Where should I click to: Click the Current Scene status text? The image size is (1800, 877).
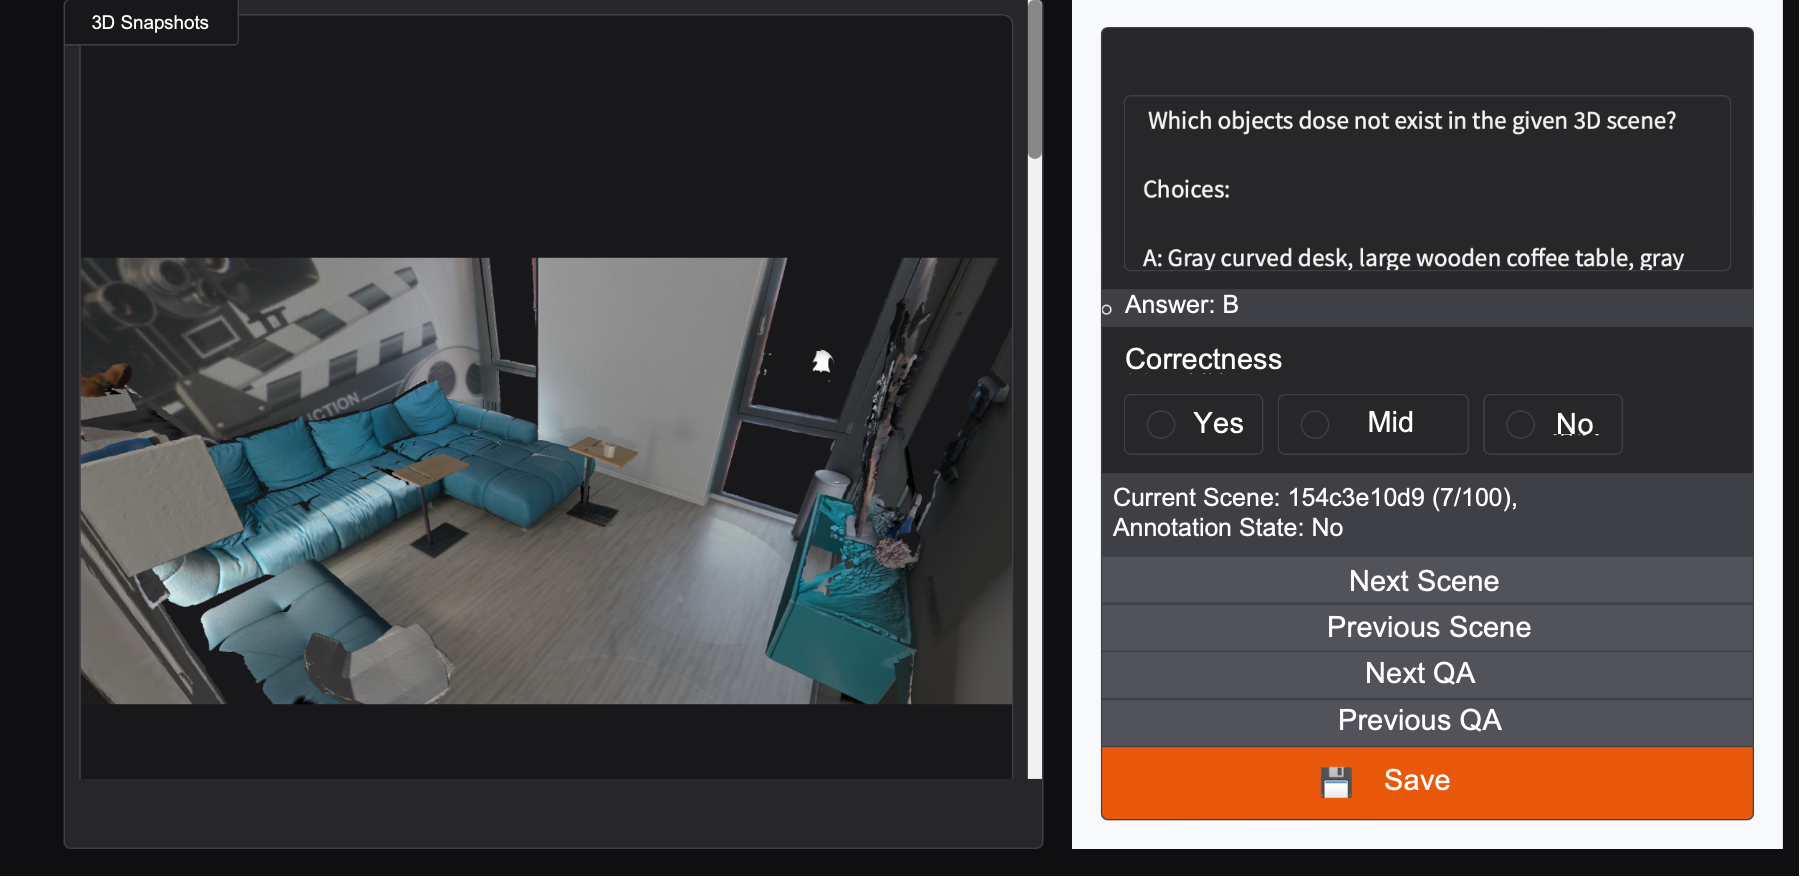coord(1315,512)
